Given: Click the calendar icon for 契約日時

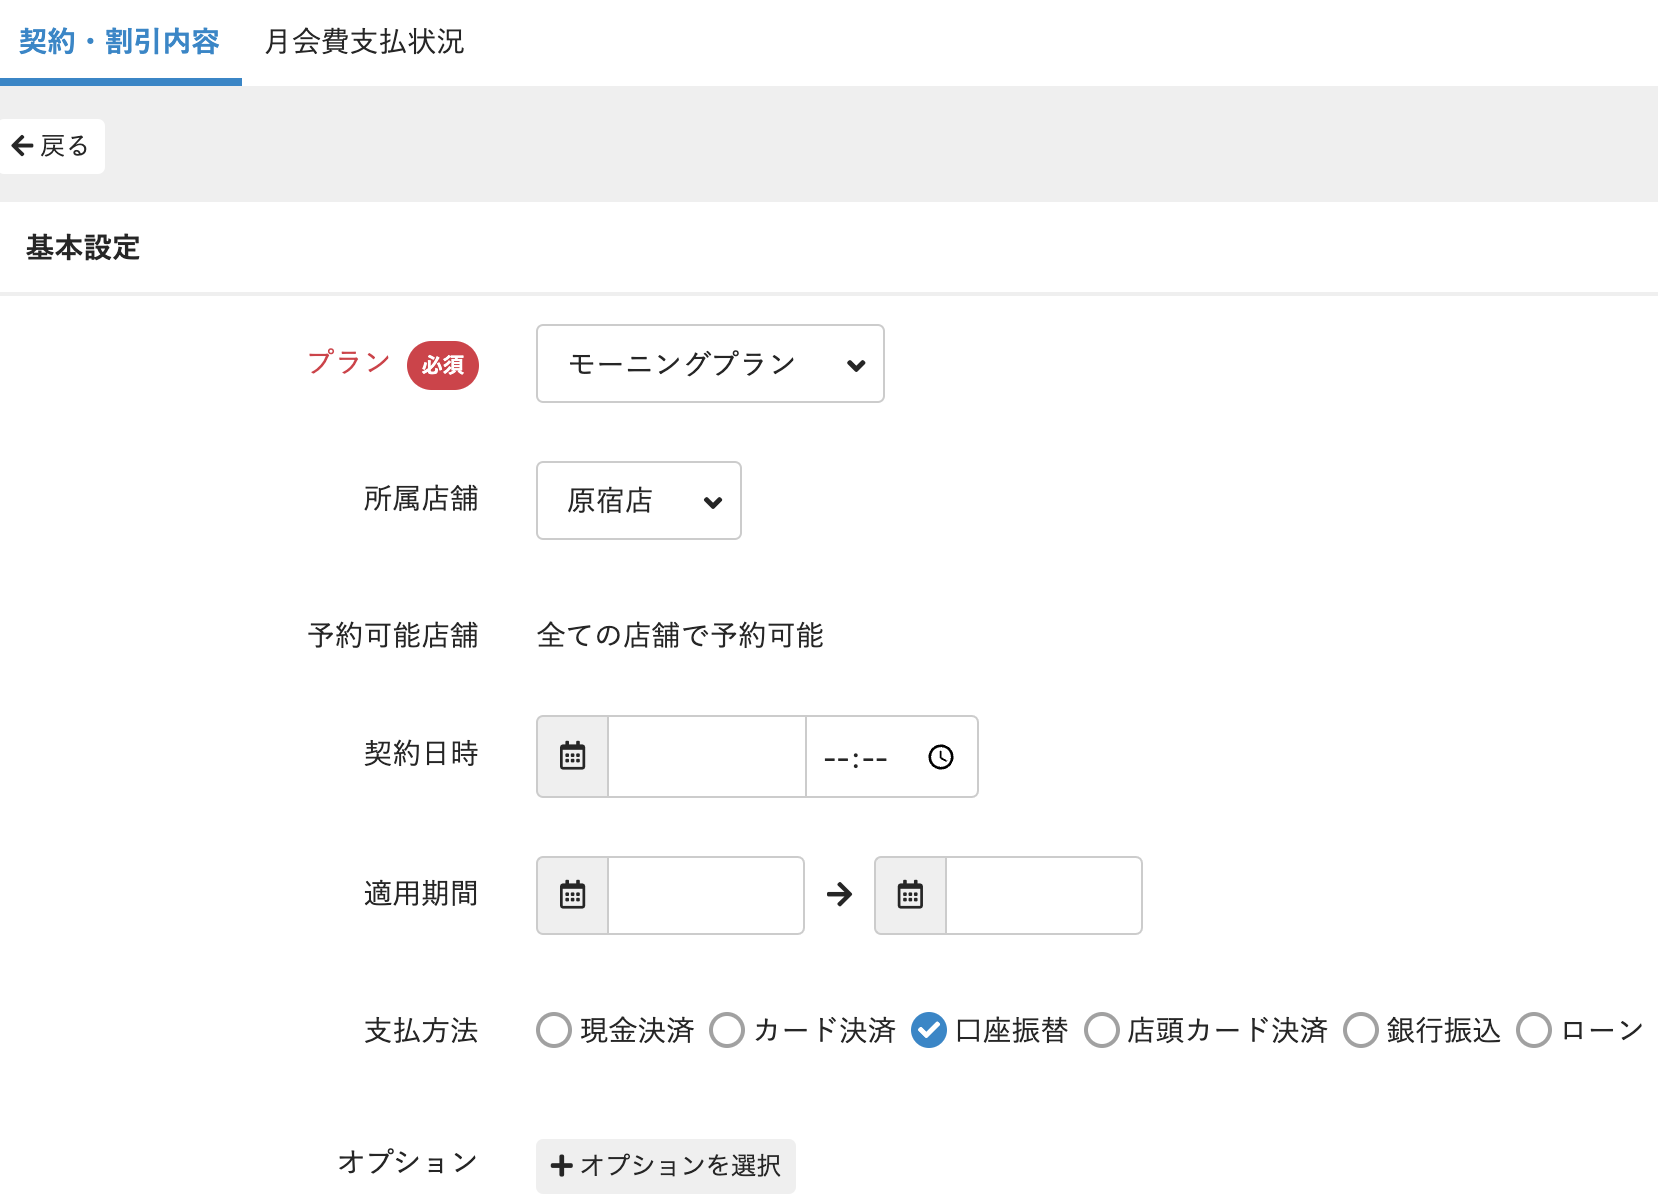Looking at the screenshot, I should click(x=572, y=756).
